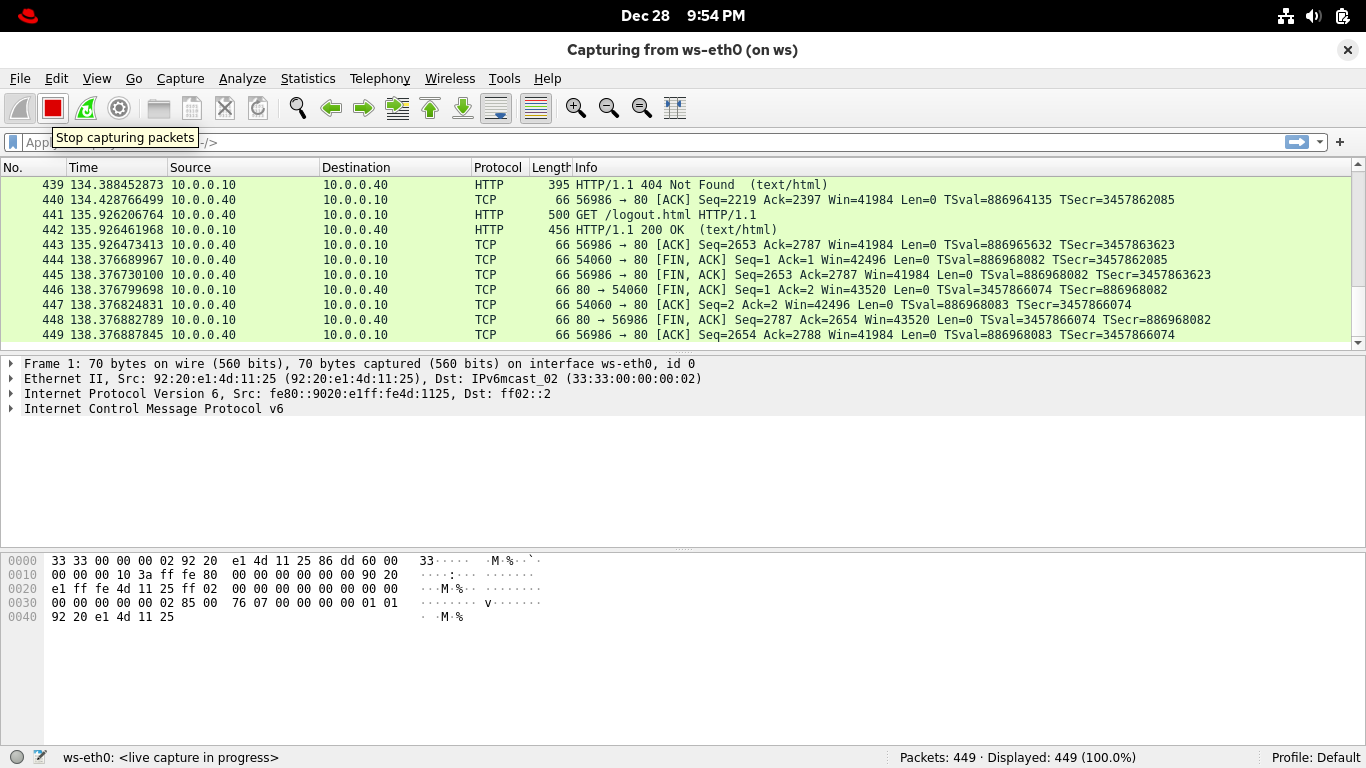1366x768 pixels.
Task: Click the Find a packet magnifier
Action: pos(297,108)
